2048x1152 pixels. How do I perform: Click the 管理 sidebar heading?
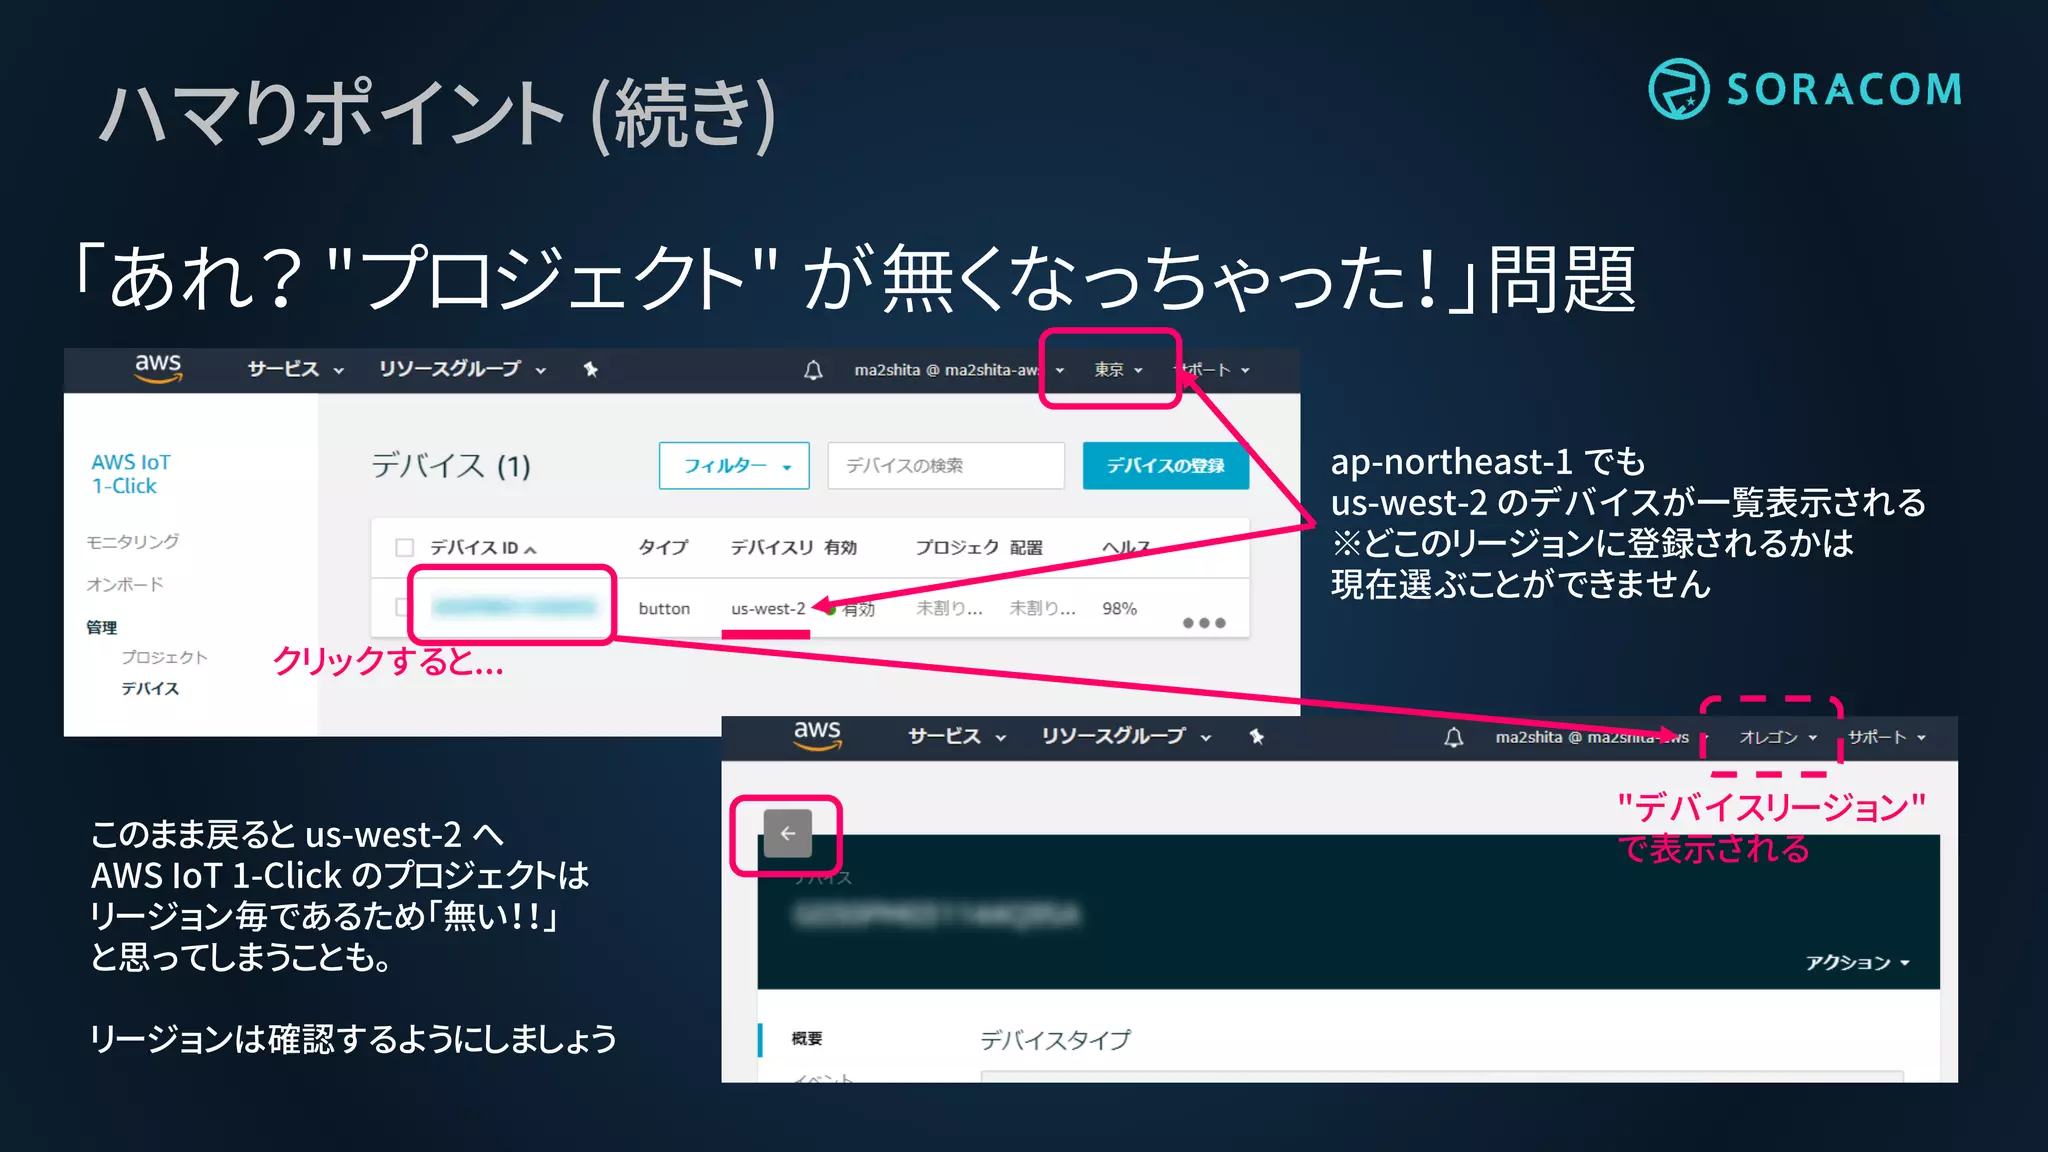click(101, 627)
